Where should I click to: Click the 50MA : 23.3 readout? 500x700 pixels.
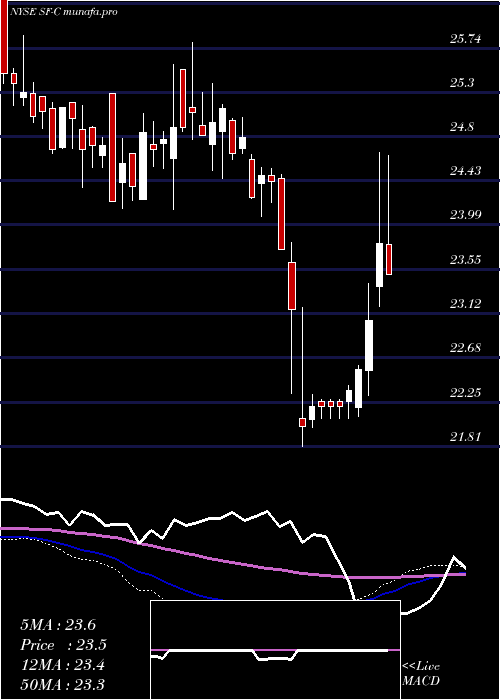click(x=62, y=684)
